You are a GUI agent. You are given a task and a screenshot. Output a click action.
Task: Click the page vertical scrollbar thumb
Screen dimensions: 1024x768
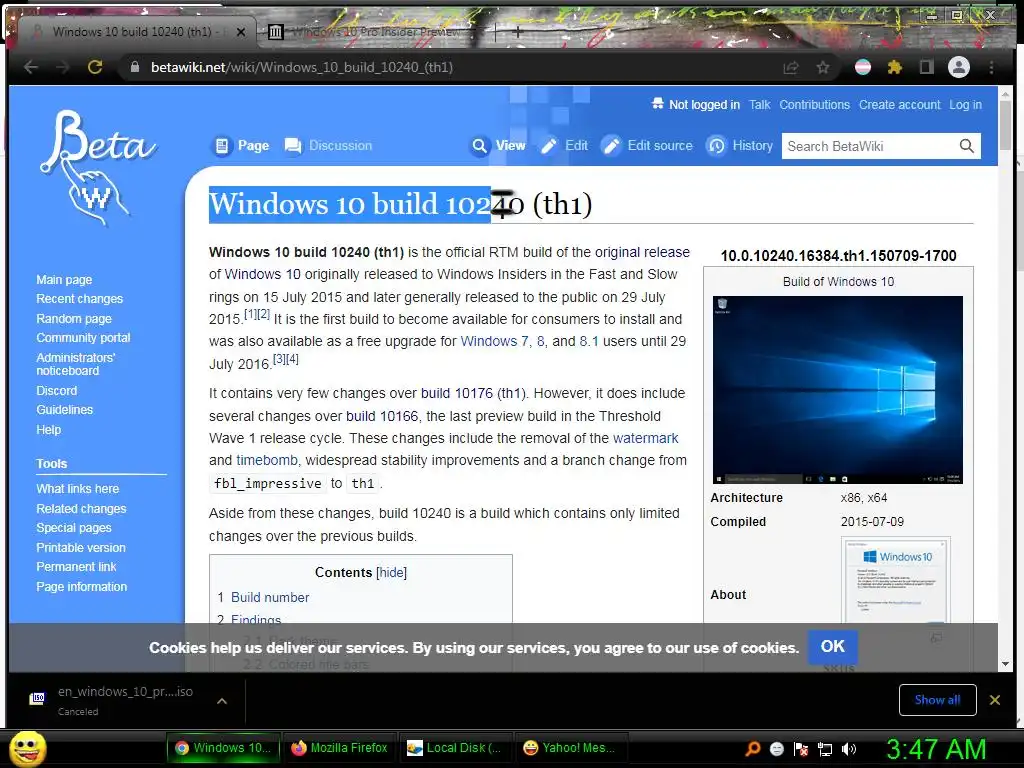1004,123
